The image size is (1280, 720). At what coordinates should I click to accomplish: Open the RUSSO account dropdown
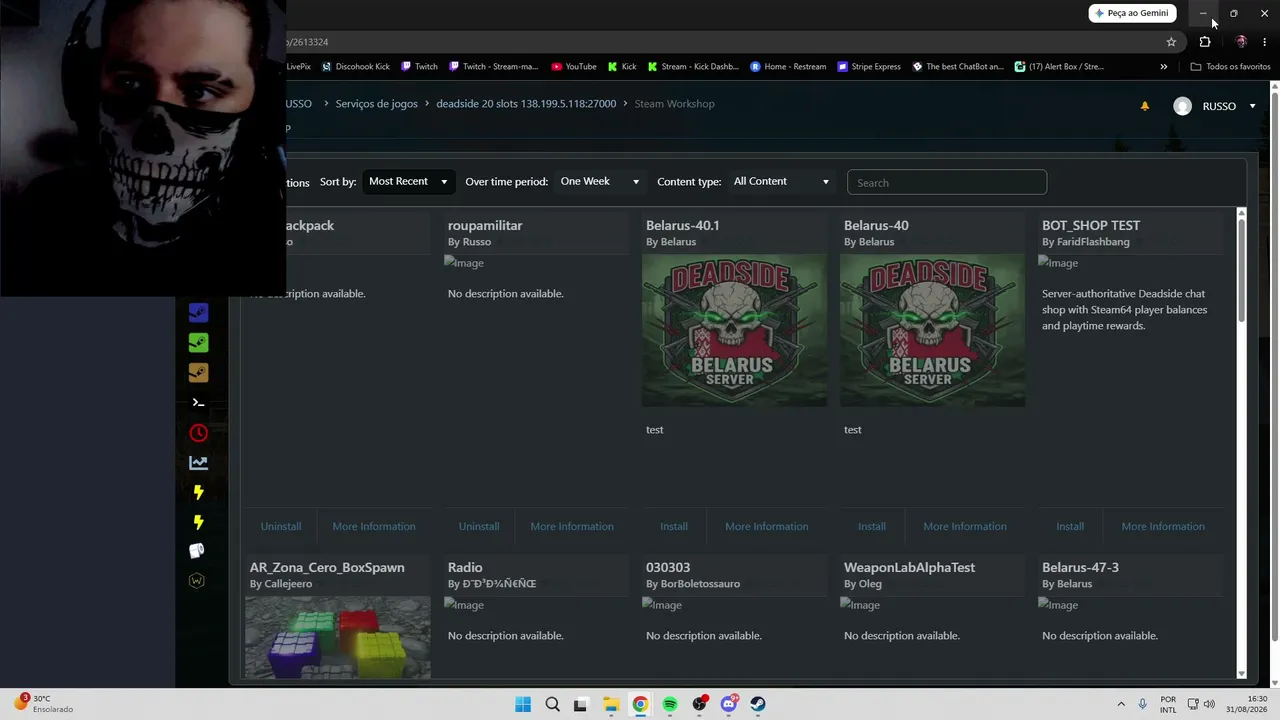pyautogui.click(x=1214, y=106)
